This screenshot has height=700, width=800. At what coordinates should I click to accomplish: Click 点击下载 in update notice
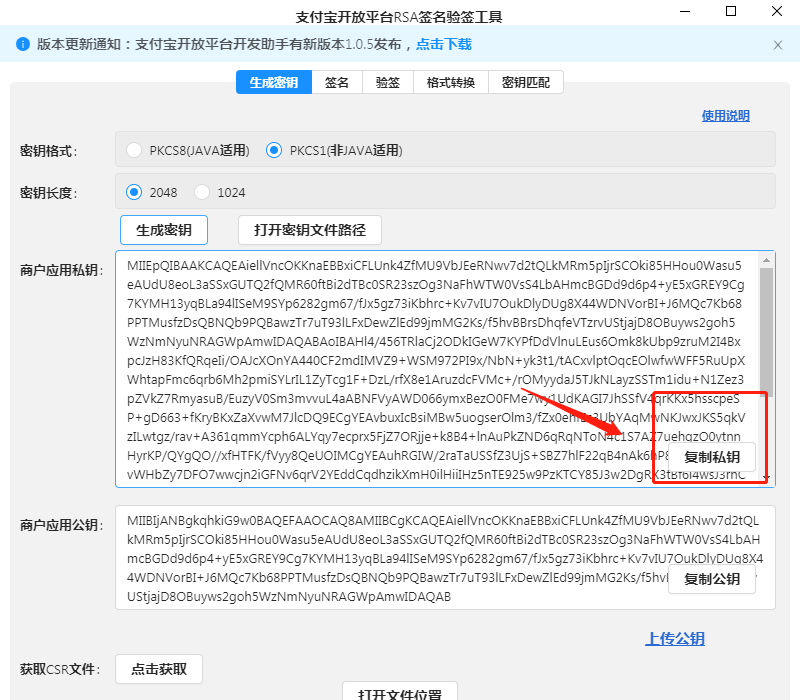coord(444,44)
